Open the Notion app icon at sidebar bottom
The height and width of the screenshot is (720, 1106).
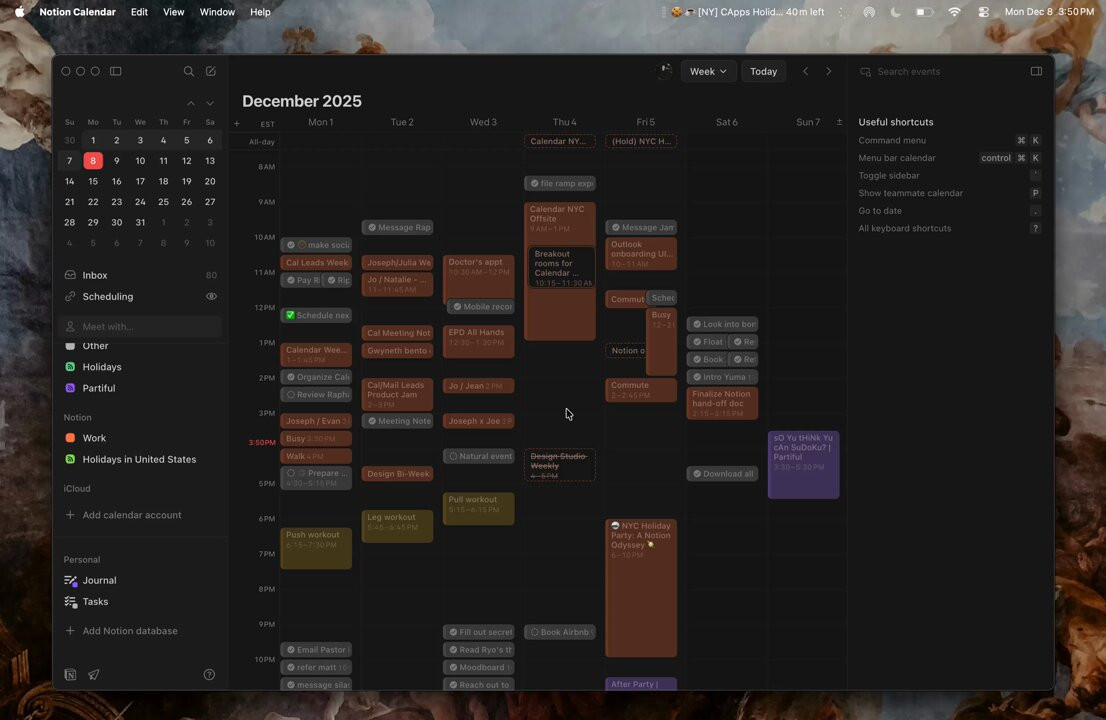click(71, 675)
